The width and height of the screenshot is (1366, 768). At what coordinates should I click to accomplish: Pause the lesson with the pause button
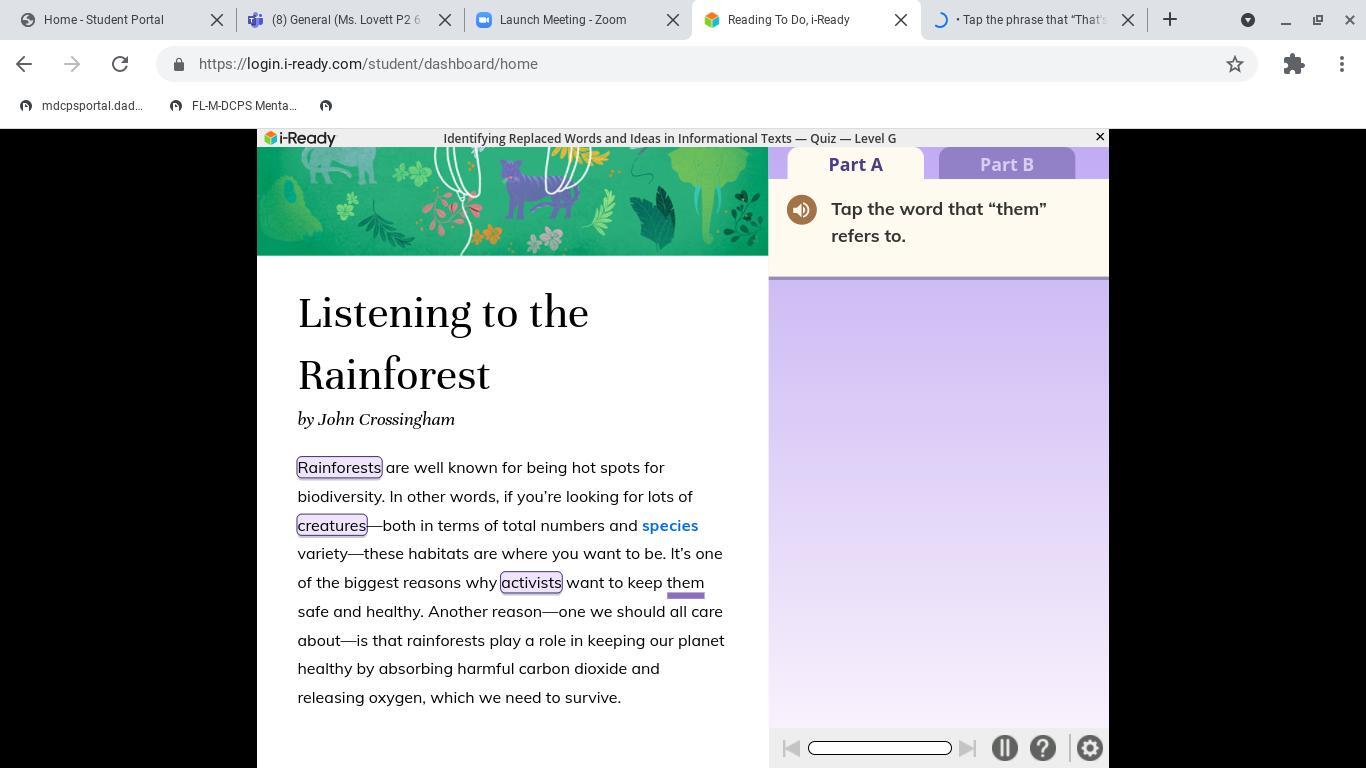click(x=1004, y=748)
